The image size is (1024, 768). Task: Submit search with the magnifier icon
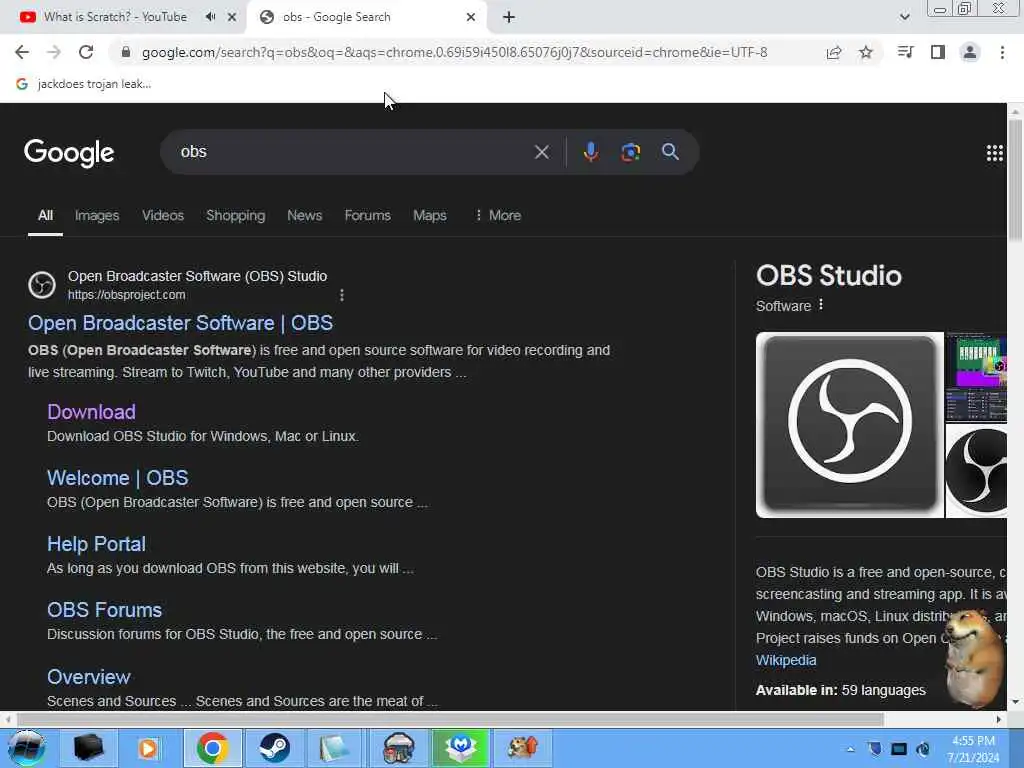(x=670, y=152)
